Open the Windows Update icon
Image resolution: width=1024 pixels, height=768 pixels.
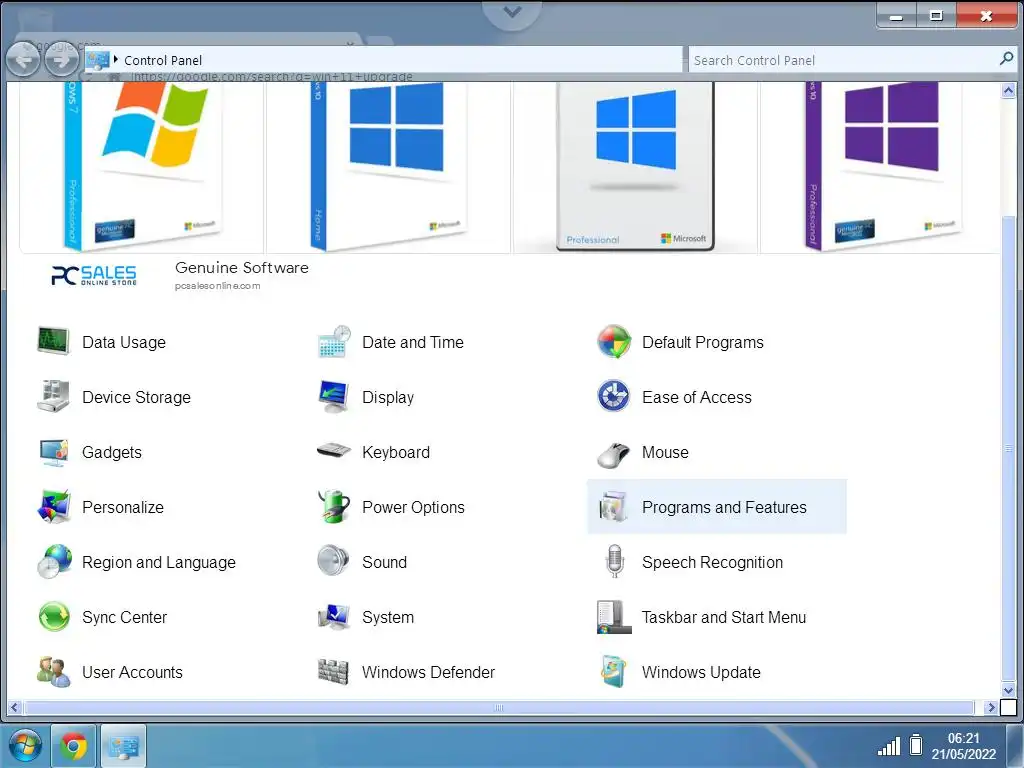[x=614, y=671]
